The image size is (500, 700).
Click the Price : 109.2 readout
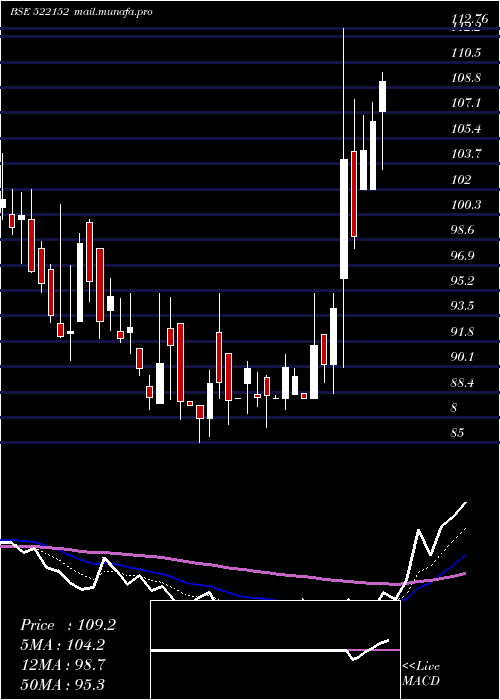[x=68, y=625]
